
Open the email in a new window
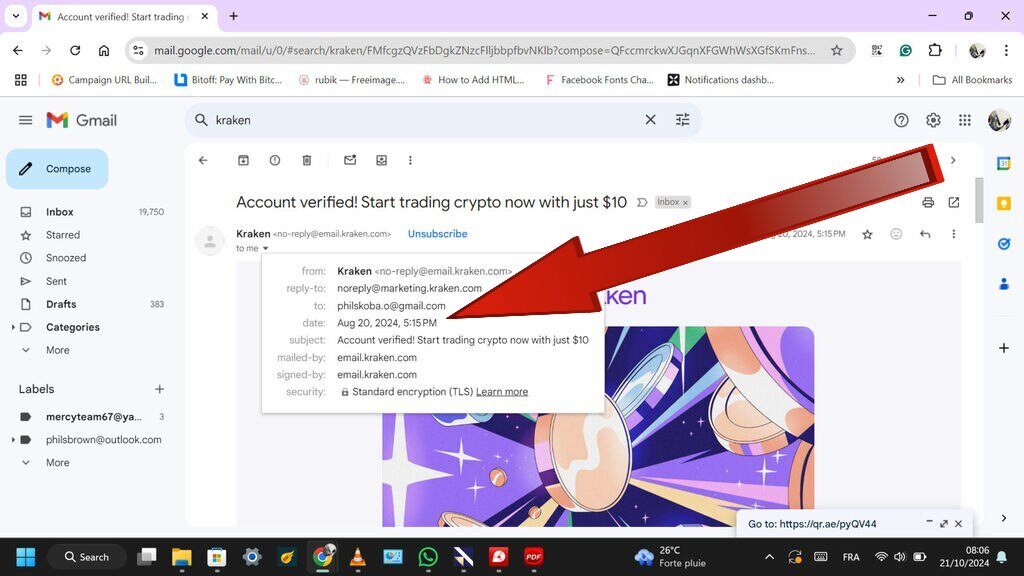(x=953, y=202)
